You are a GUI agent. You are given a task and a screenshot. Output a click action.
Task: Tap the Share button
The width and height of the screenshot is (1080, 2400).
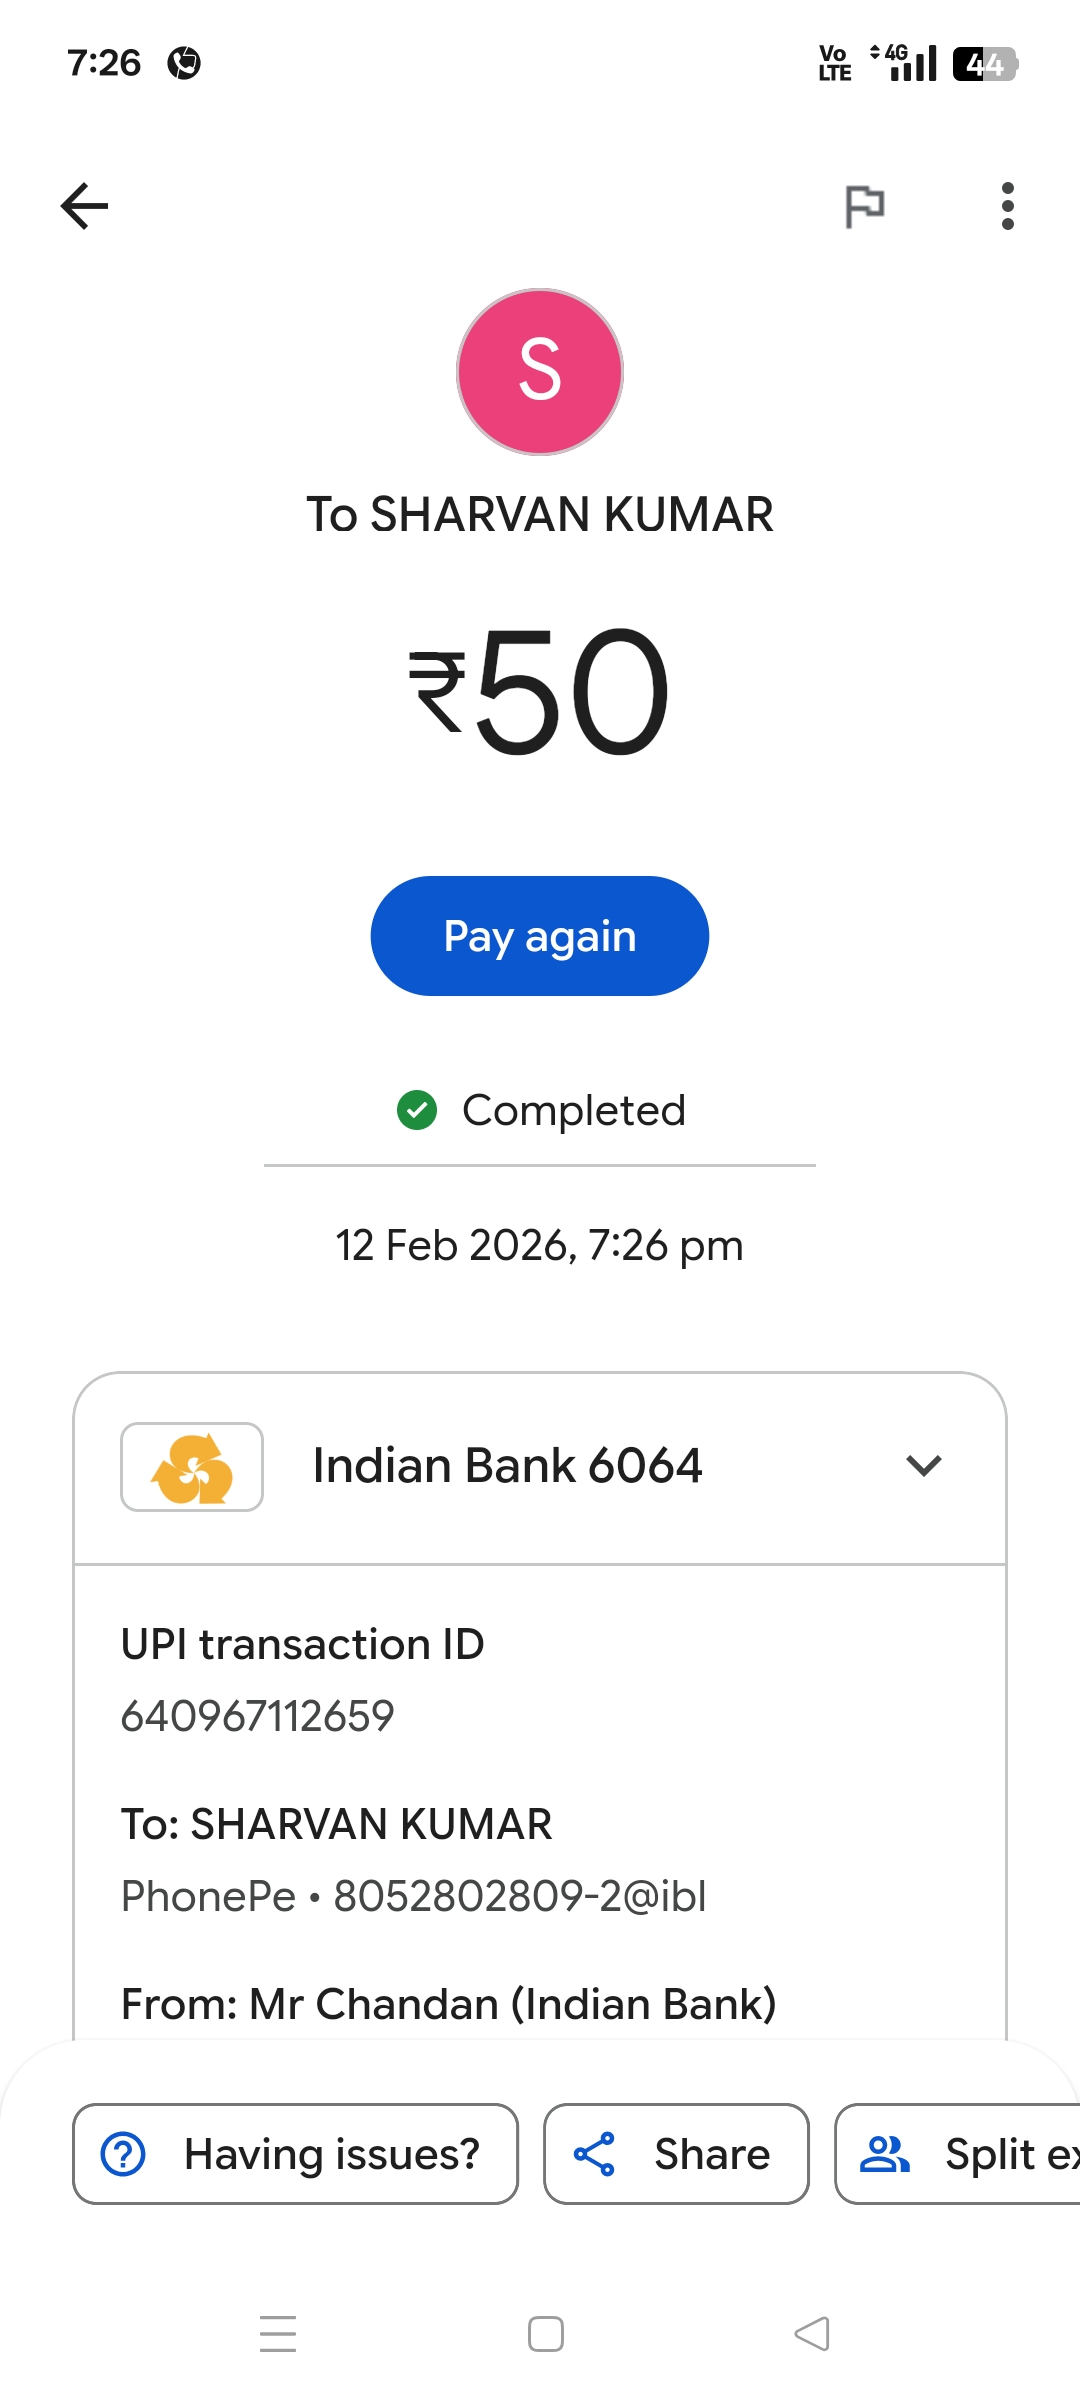click(x=676, y=2154)
